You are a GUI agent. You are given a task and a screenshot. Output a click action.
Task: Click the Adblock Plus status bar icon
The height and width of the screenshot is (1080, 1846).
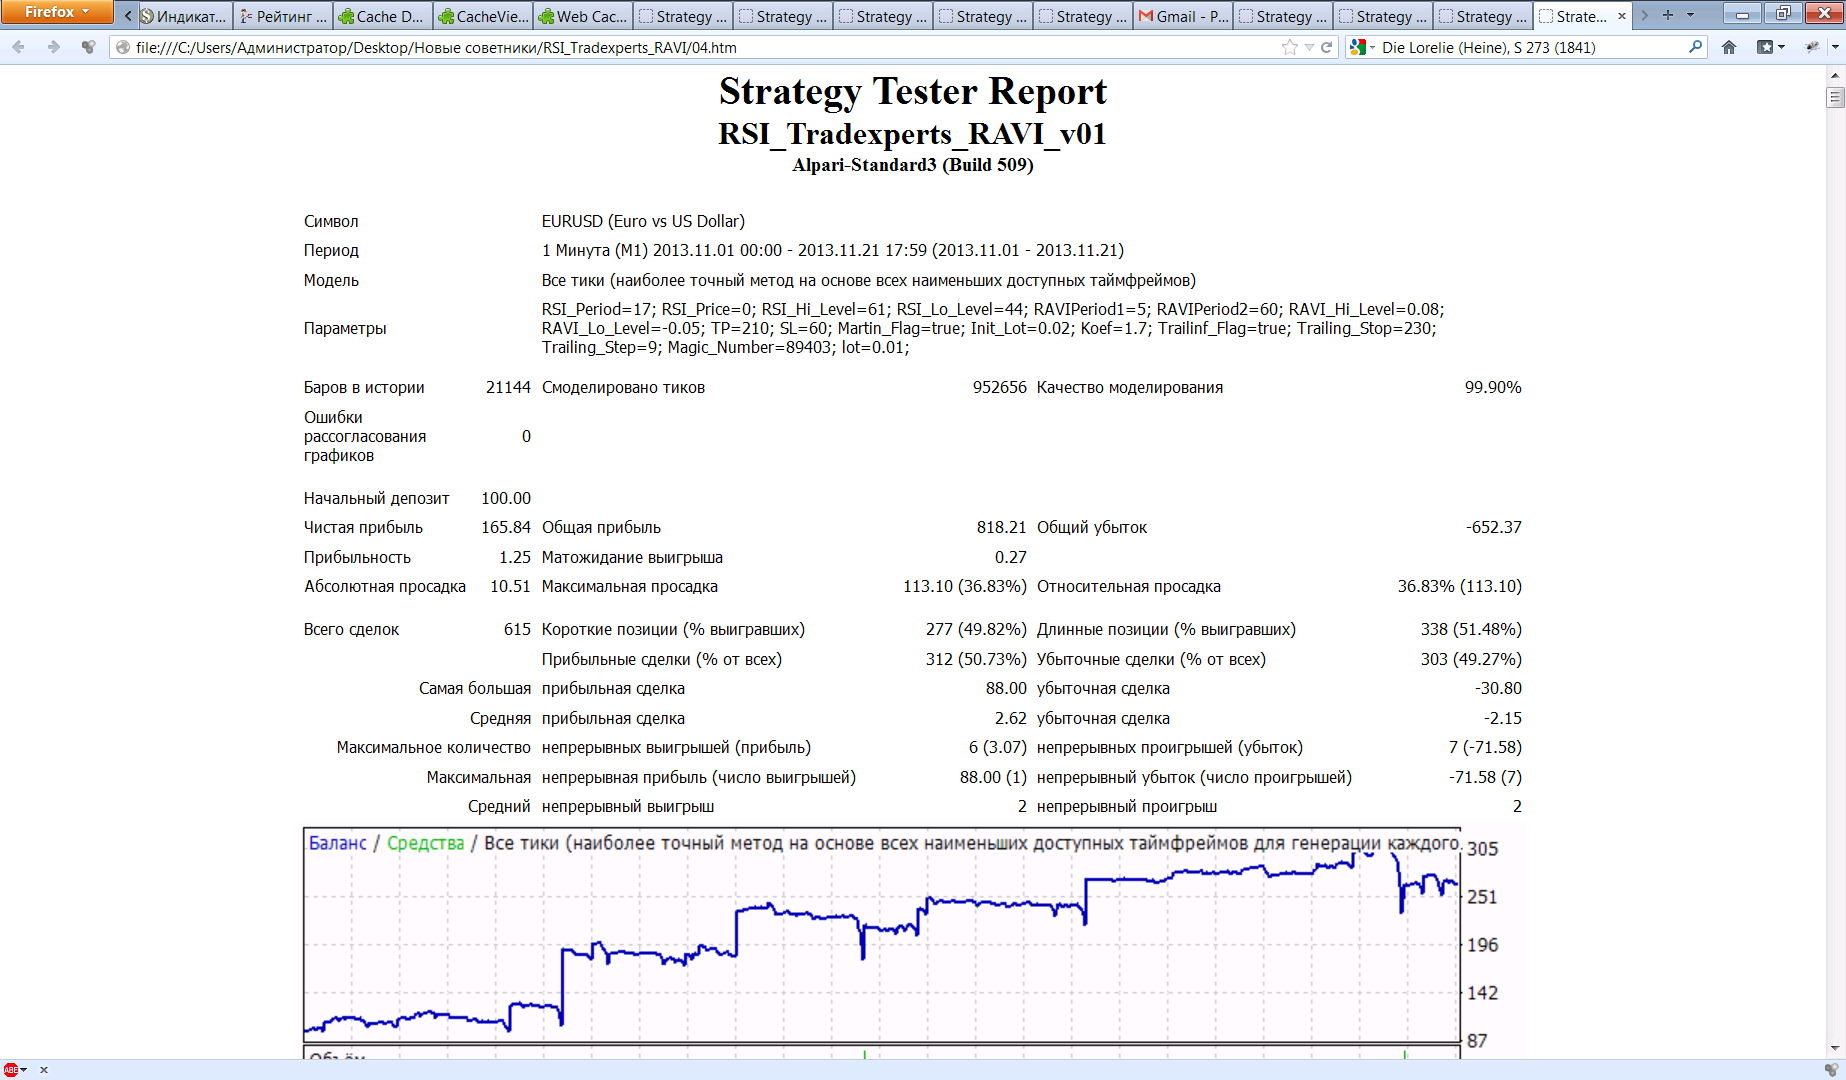pyautogui.click(x=12, y=1069)
